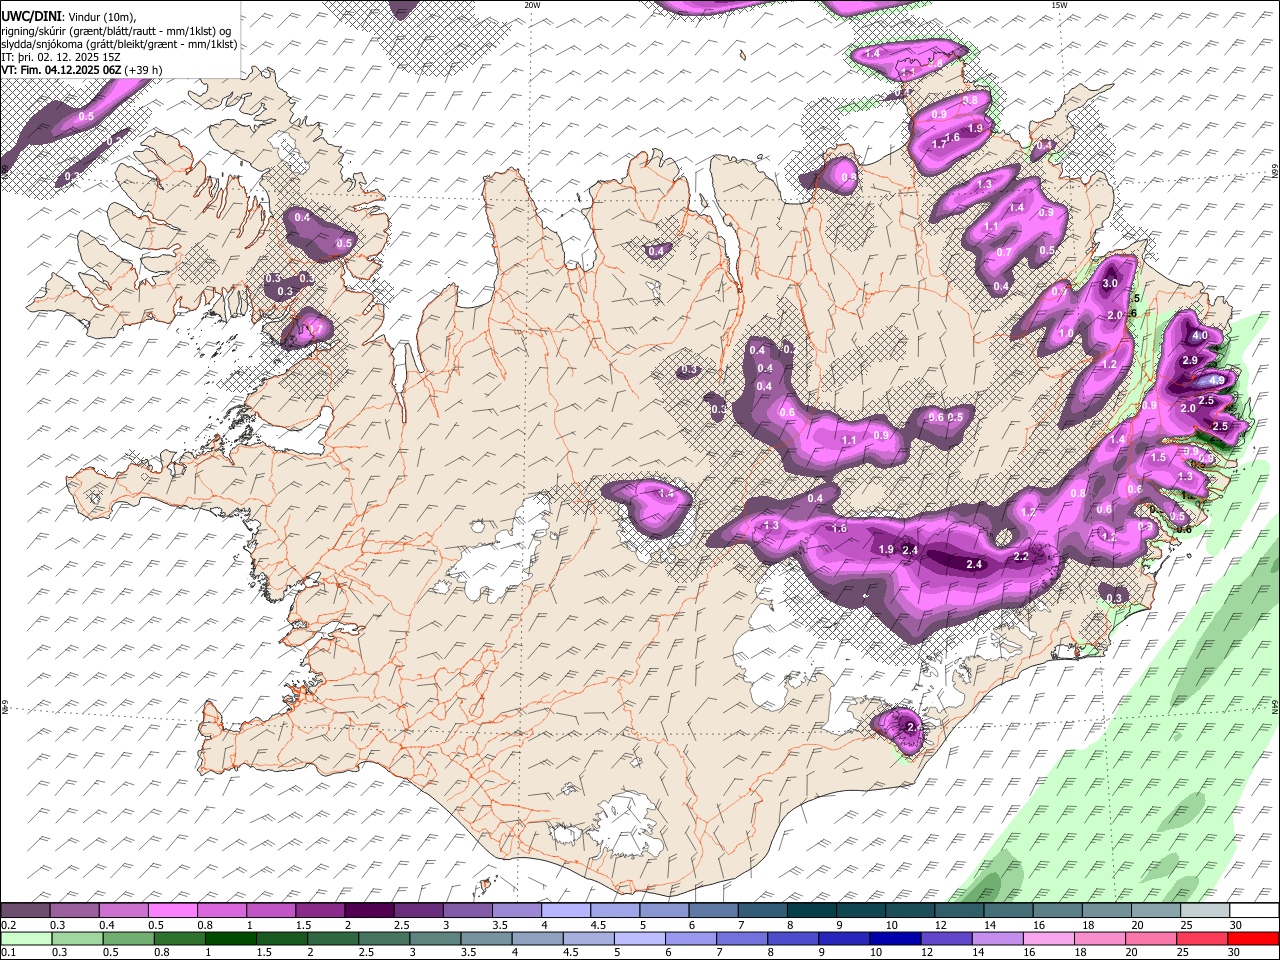Viewport: 1280px width, 960px height.
Task: Click bright red rain swatch after 30
Action: [x=1251, y=938]
